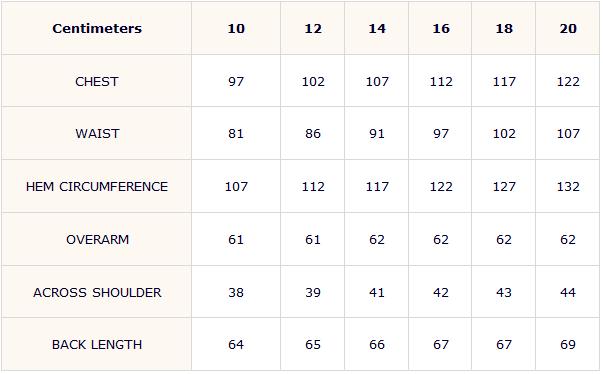
Task: Click the ACROSS SHOULDER row label
Action: click(97, 293)
